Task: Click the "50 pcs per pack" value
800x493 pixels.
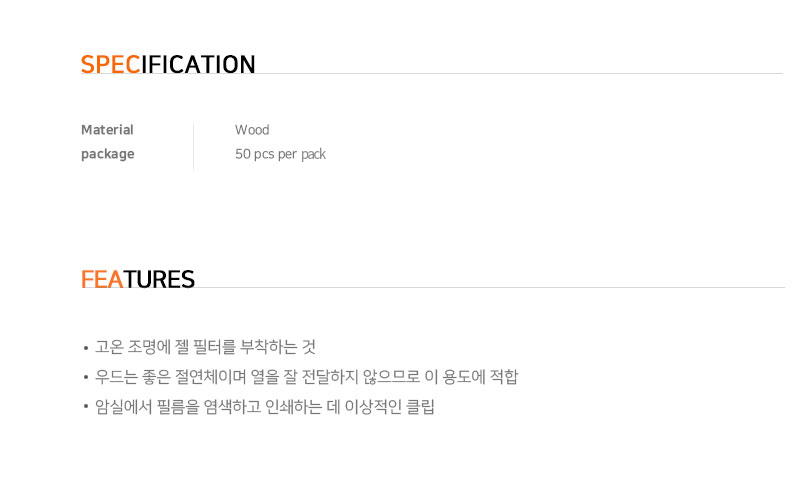Action: coord(280,154)
